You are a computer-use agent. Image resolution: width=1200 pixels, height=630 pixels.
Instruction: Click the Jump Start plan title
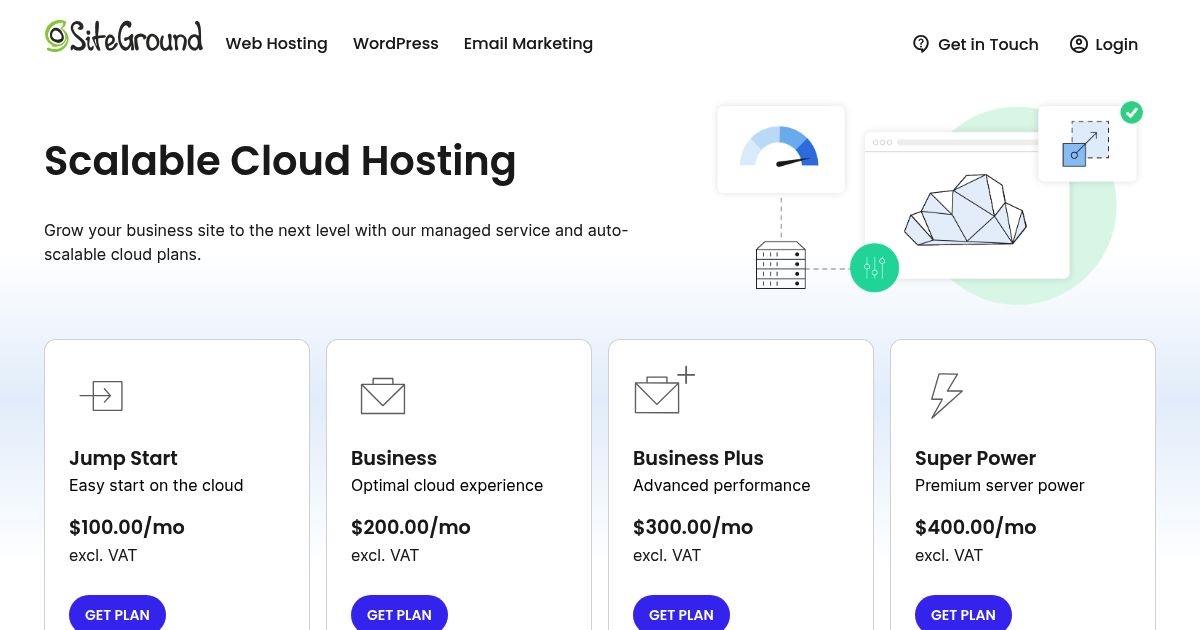point(123,458)
